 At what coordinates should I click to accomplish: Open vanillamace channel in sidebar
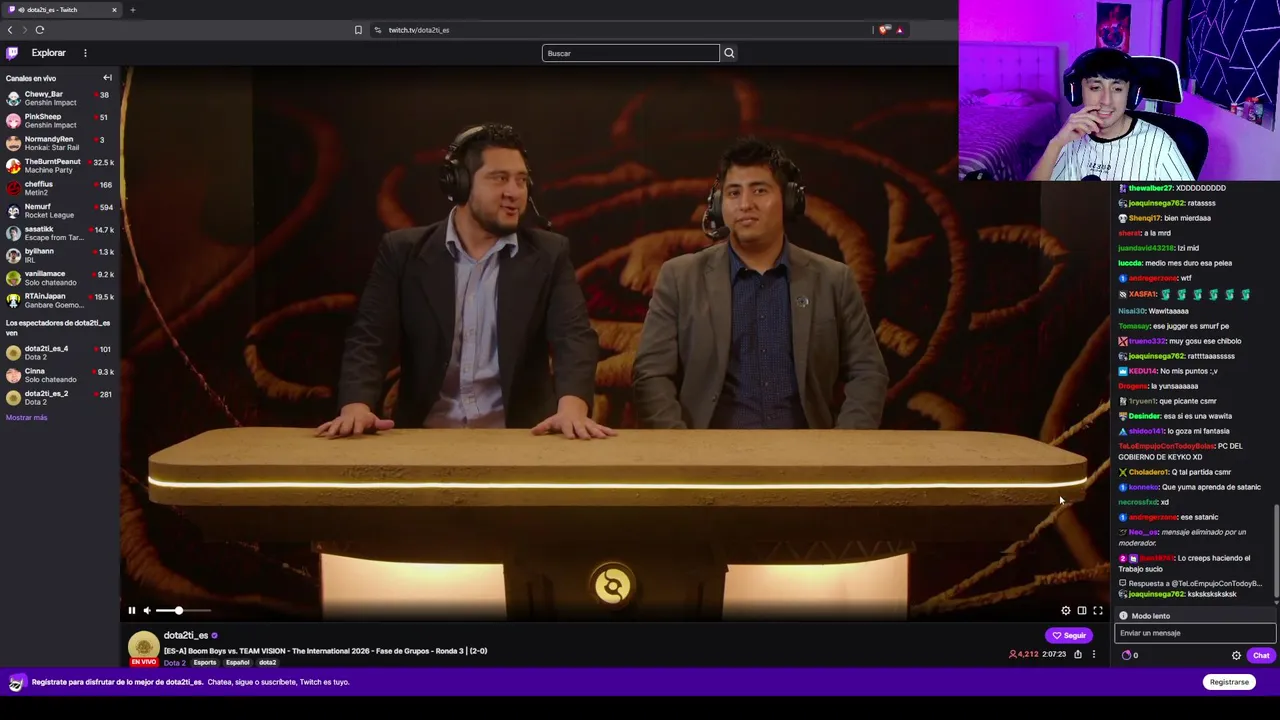click(60, 278)
